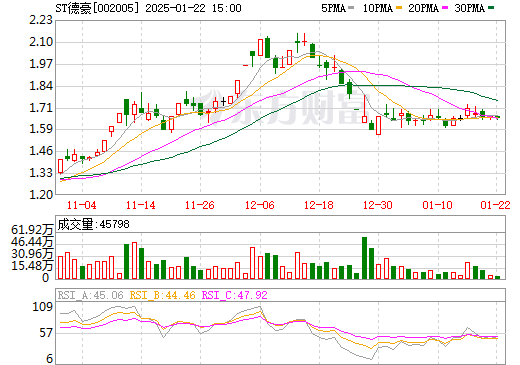This screenshot has height=365, width=520.
Task: Click the RSI_C:47.92 indicator label
Action: coord(235,295)
